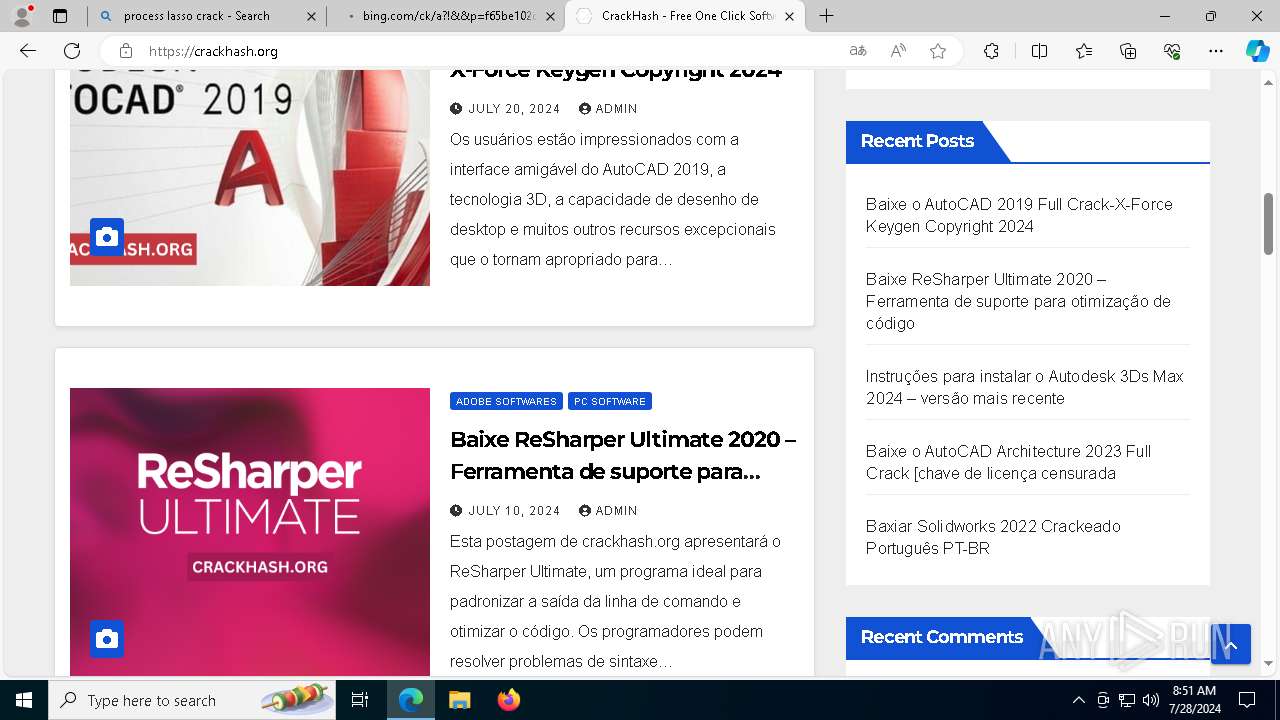
Task: Open the Collections icon
Action: (1128, 51)
